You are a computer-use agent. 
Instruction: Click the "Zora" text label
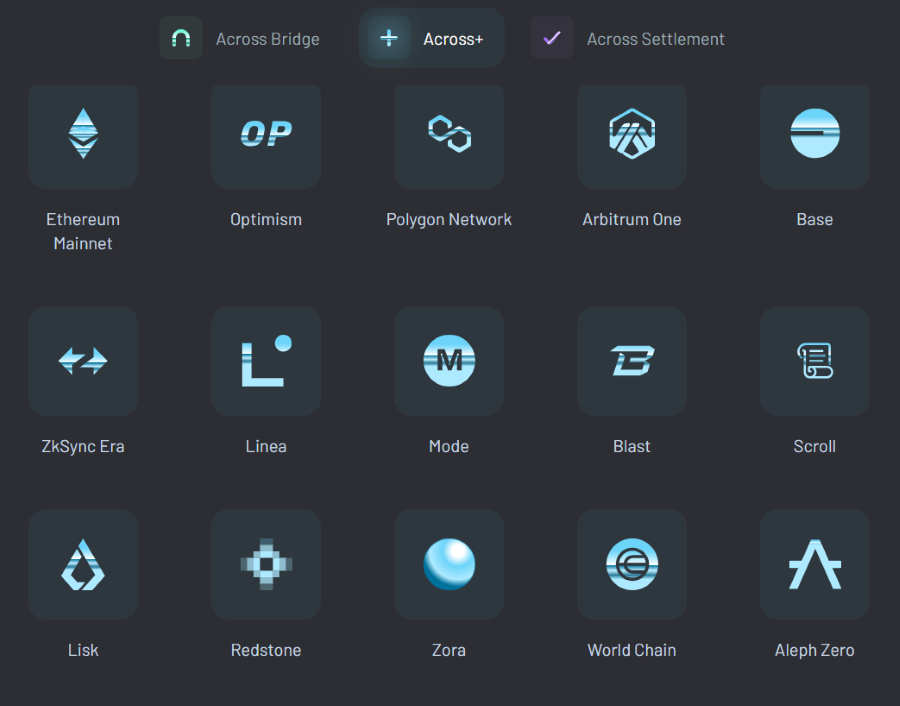click(449, 650)
